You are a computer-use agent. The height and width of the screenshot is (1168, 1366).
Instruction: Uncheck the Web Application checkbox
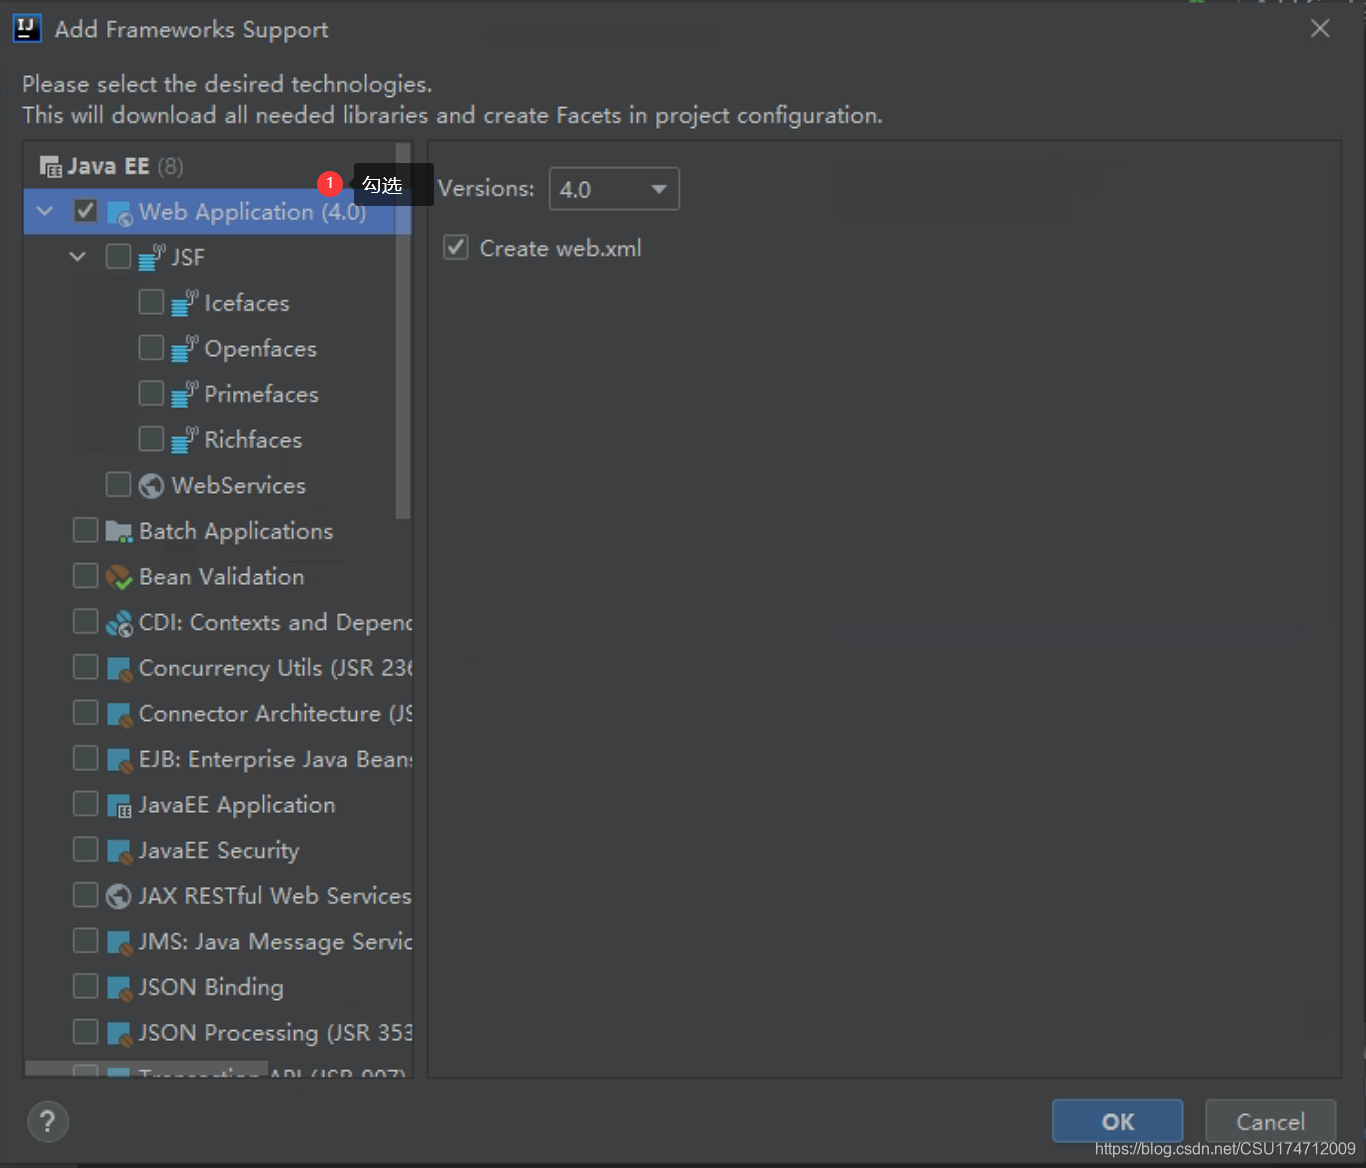click(85, 211)
